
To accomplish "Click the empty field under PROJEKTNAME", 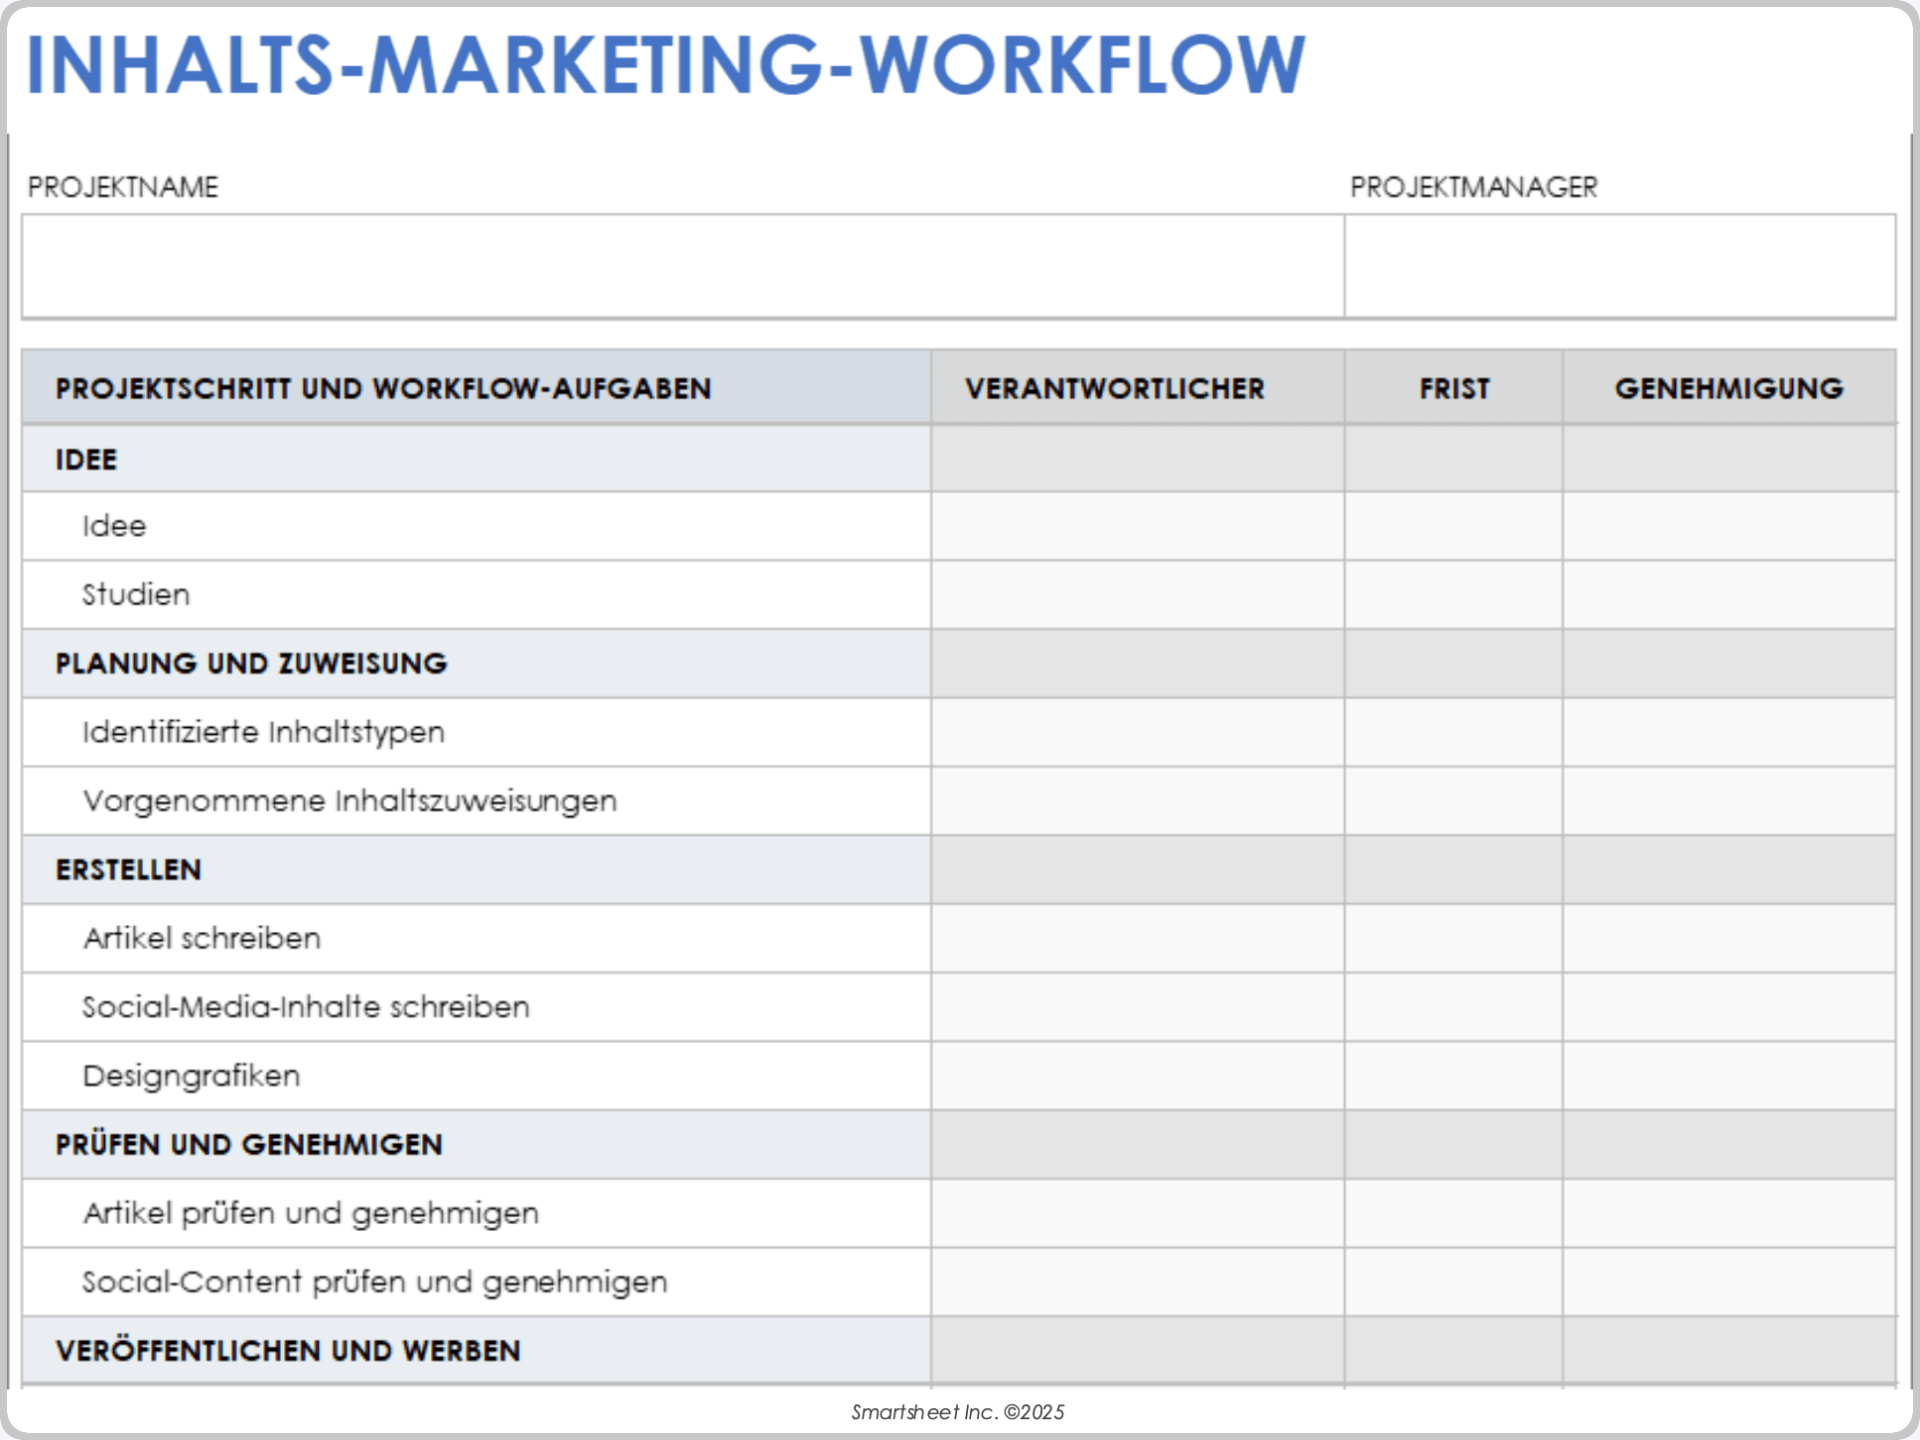I will tap(683, 266).
